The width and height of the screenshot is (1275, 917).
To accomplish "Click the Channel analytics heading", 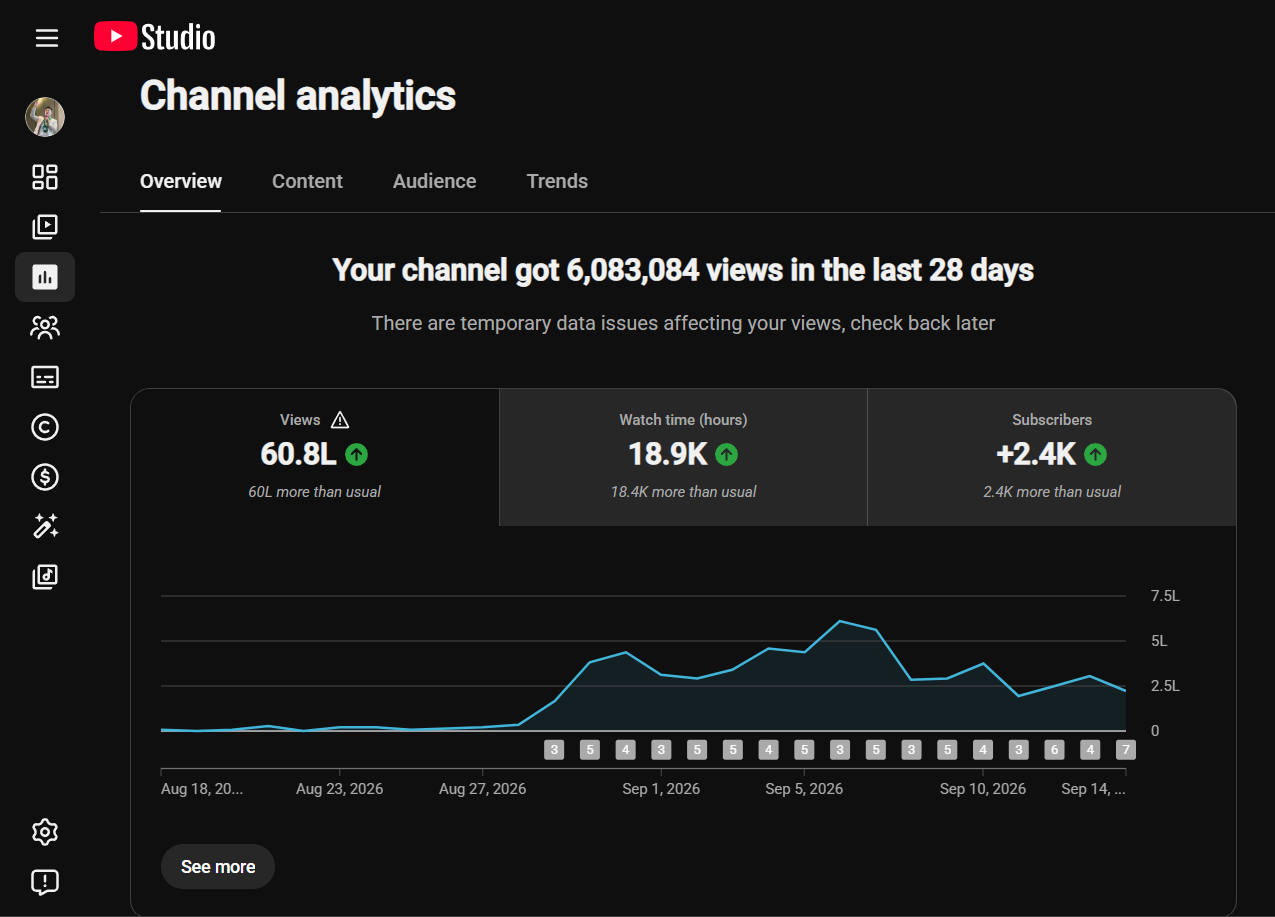I will click(298, 96).
